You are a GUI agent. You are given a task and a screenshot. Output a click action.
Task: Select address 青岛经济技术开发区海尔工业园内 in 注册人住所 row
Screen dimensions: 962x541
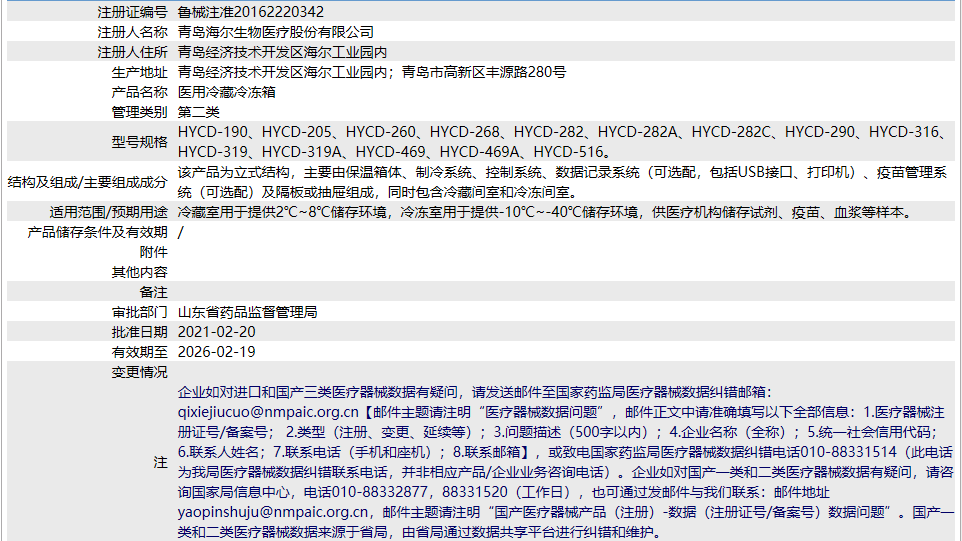[x=282, y=52]
